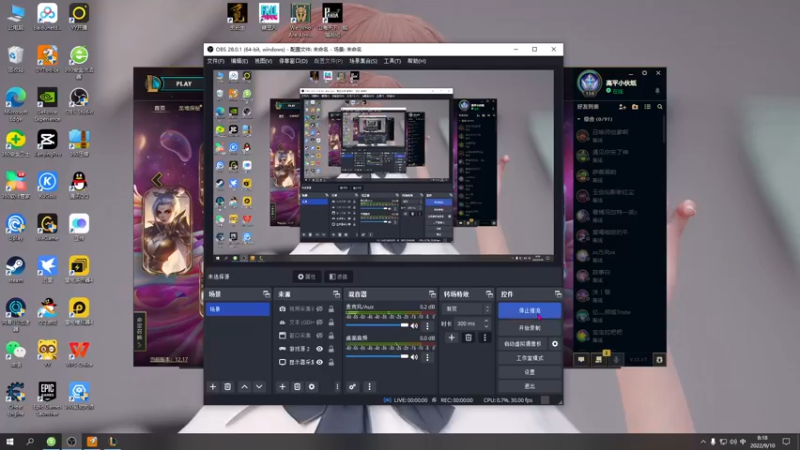This screenshot has width=800, height=450.
Task: Mute the Desktop Audio channel speaker icon
Action: pos(414,357)
